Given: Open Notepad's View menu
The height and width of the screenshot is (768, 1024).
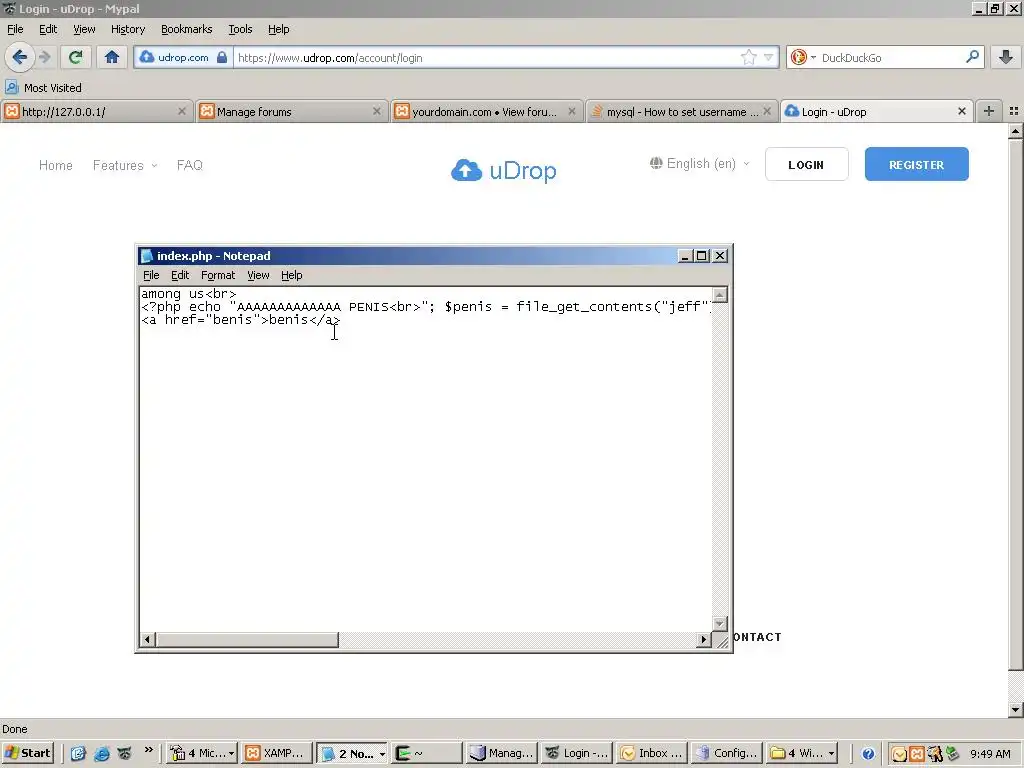Looking at the screenshot, I should coord(258,275).
